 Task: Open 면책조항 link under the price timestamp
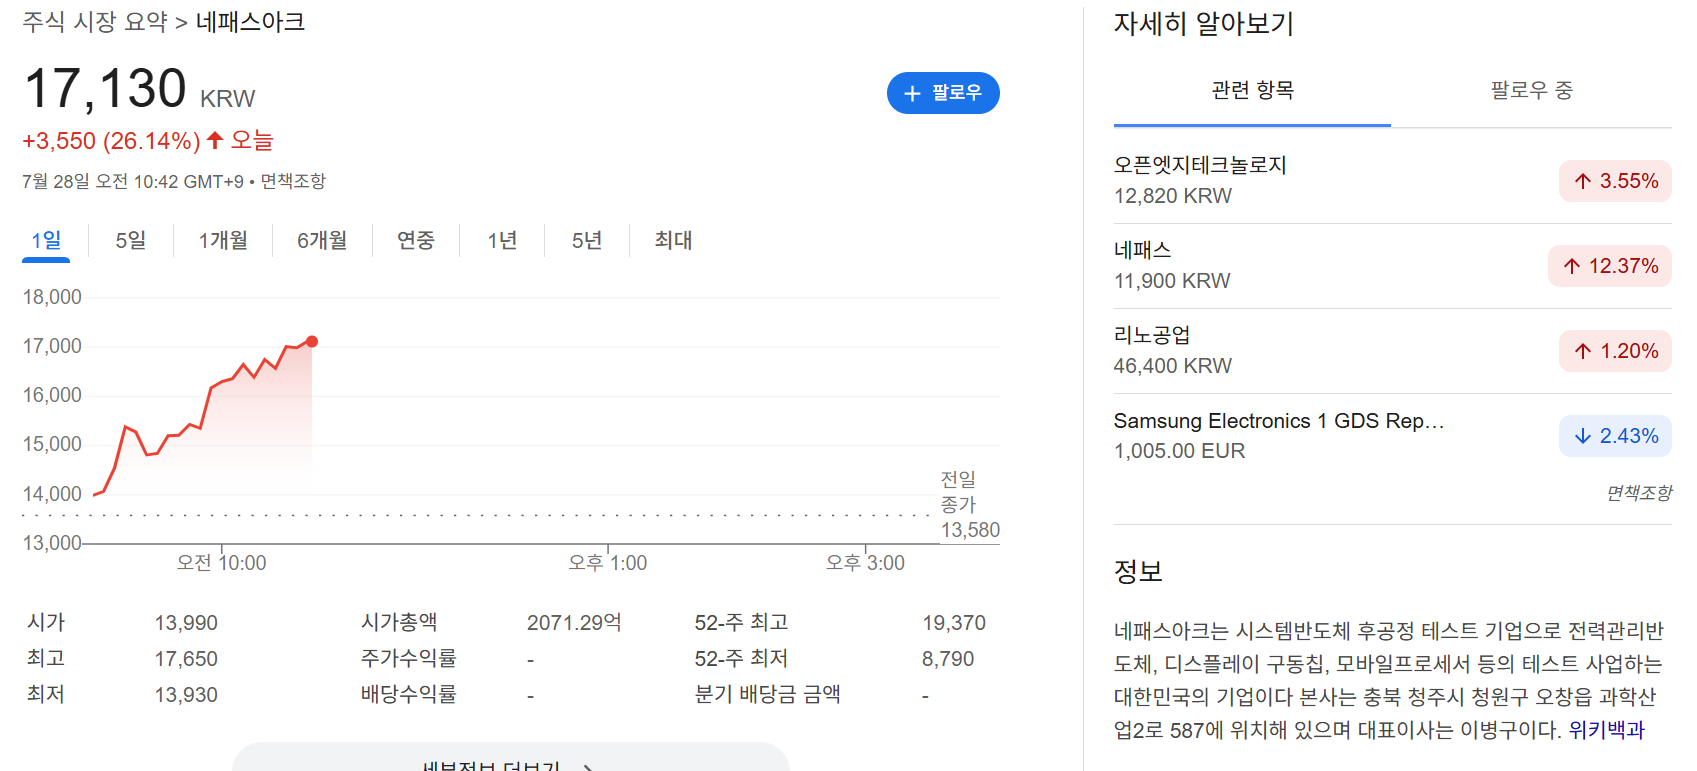point(293,181)
